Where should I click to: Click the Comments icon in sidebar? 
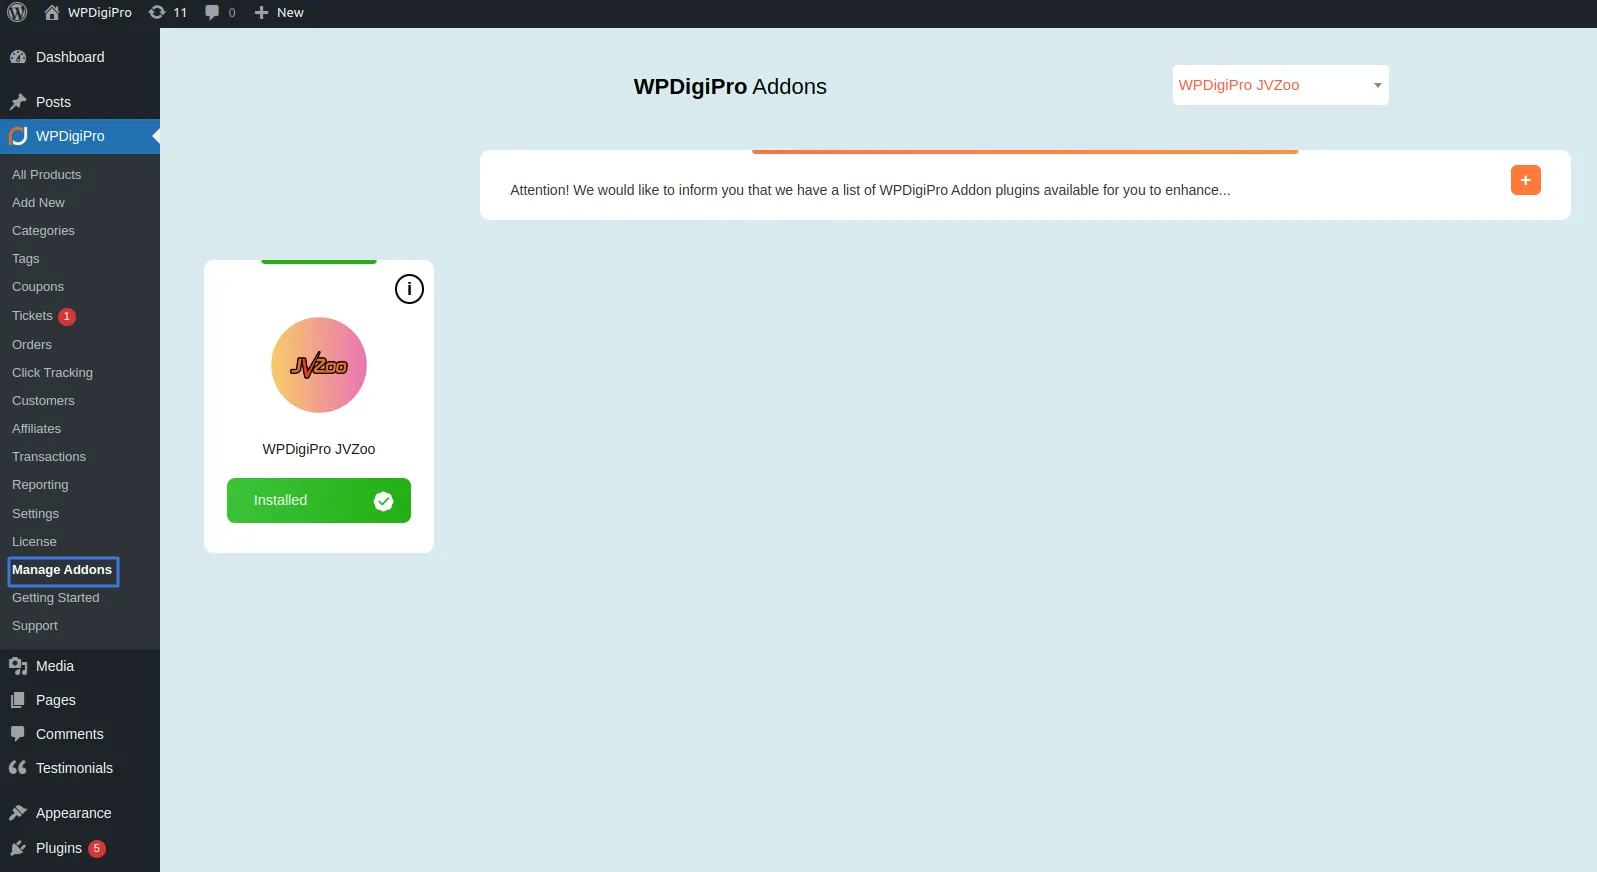18,733
